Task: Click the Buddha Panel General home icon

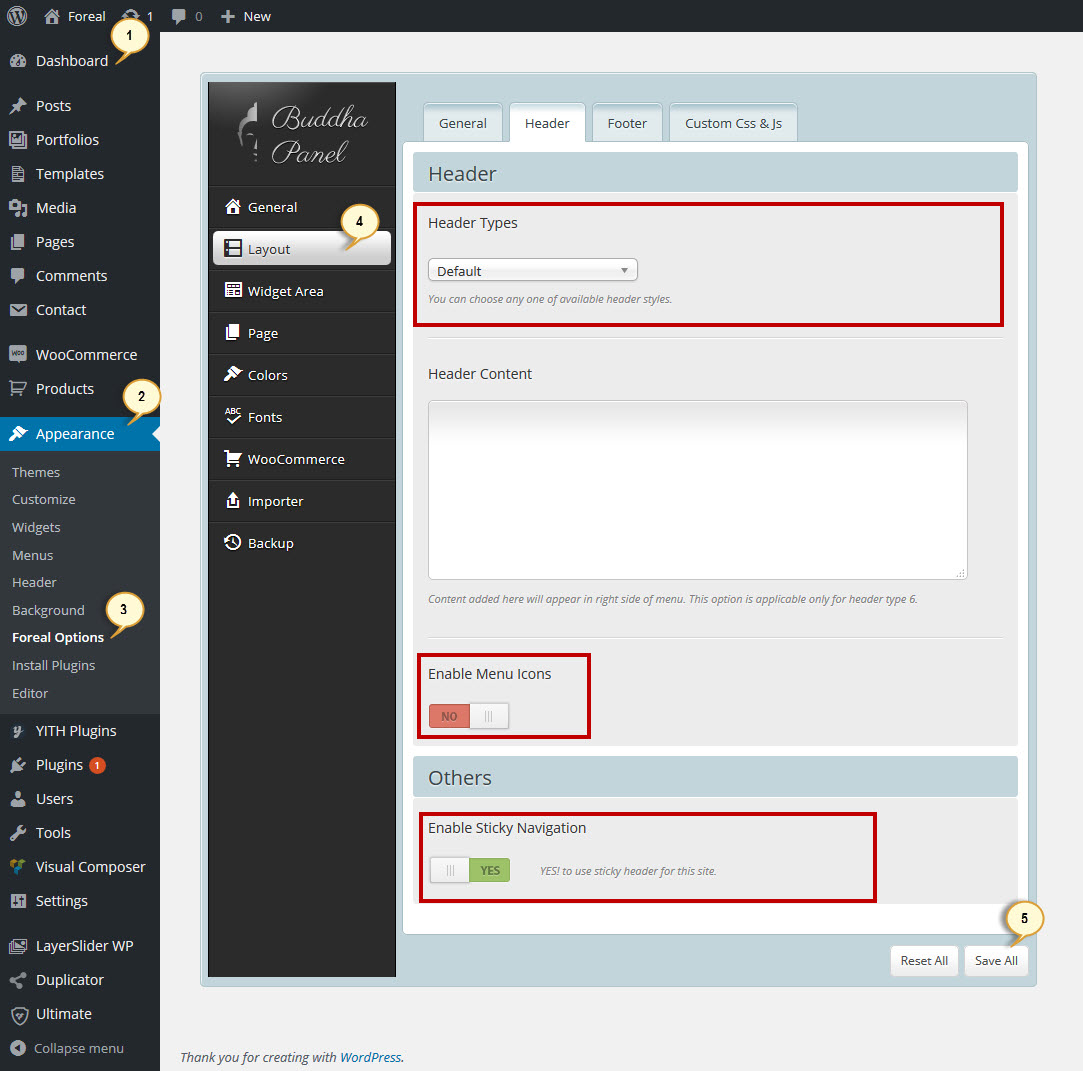Action: [233, 206]
